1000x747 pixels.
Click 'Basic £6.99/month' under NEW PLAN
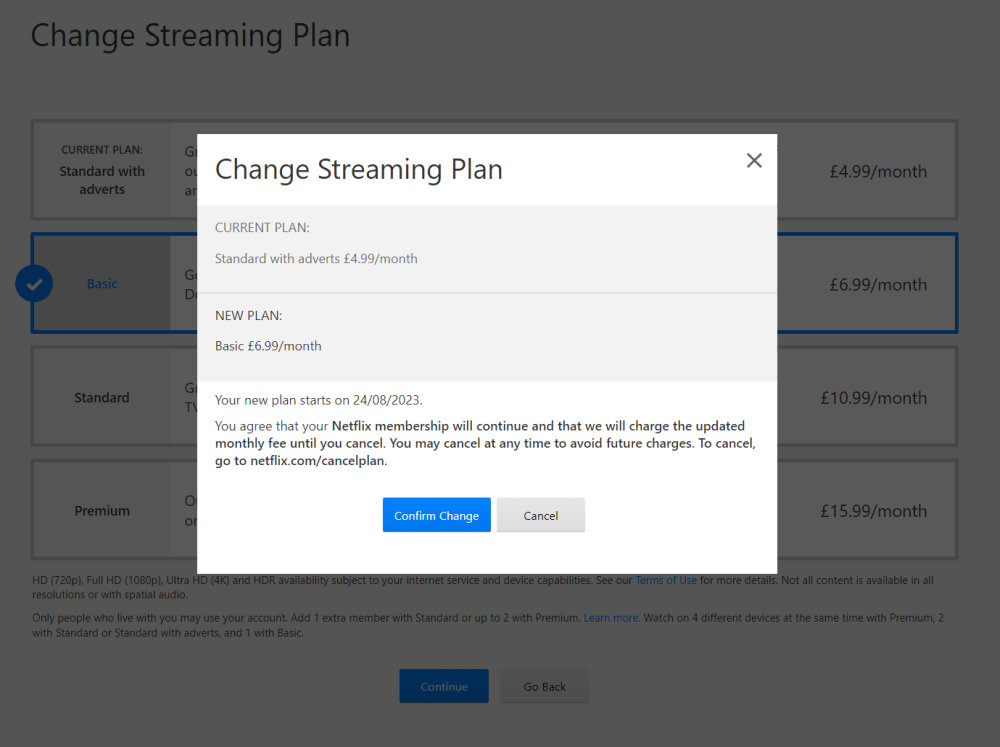pyautogui.click(x=268, y=346)
